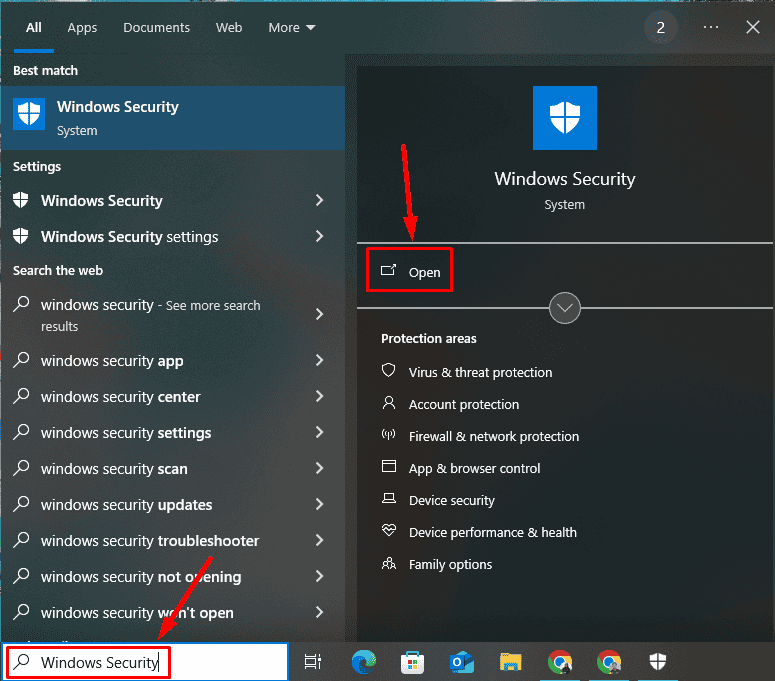Click the Windows Security shield taskbar icon
This screenshot has height=681, width=775.
tap(657, 661)
